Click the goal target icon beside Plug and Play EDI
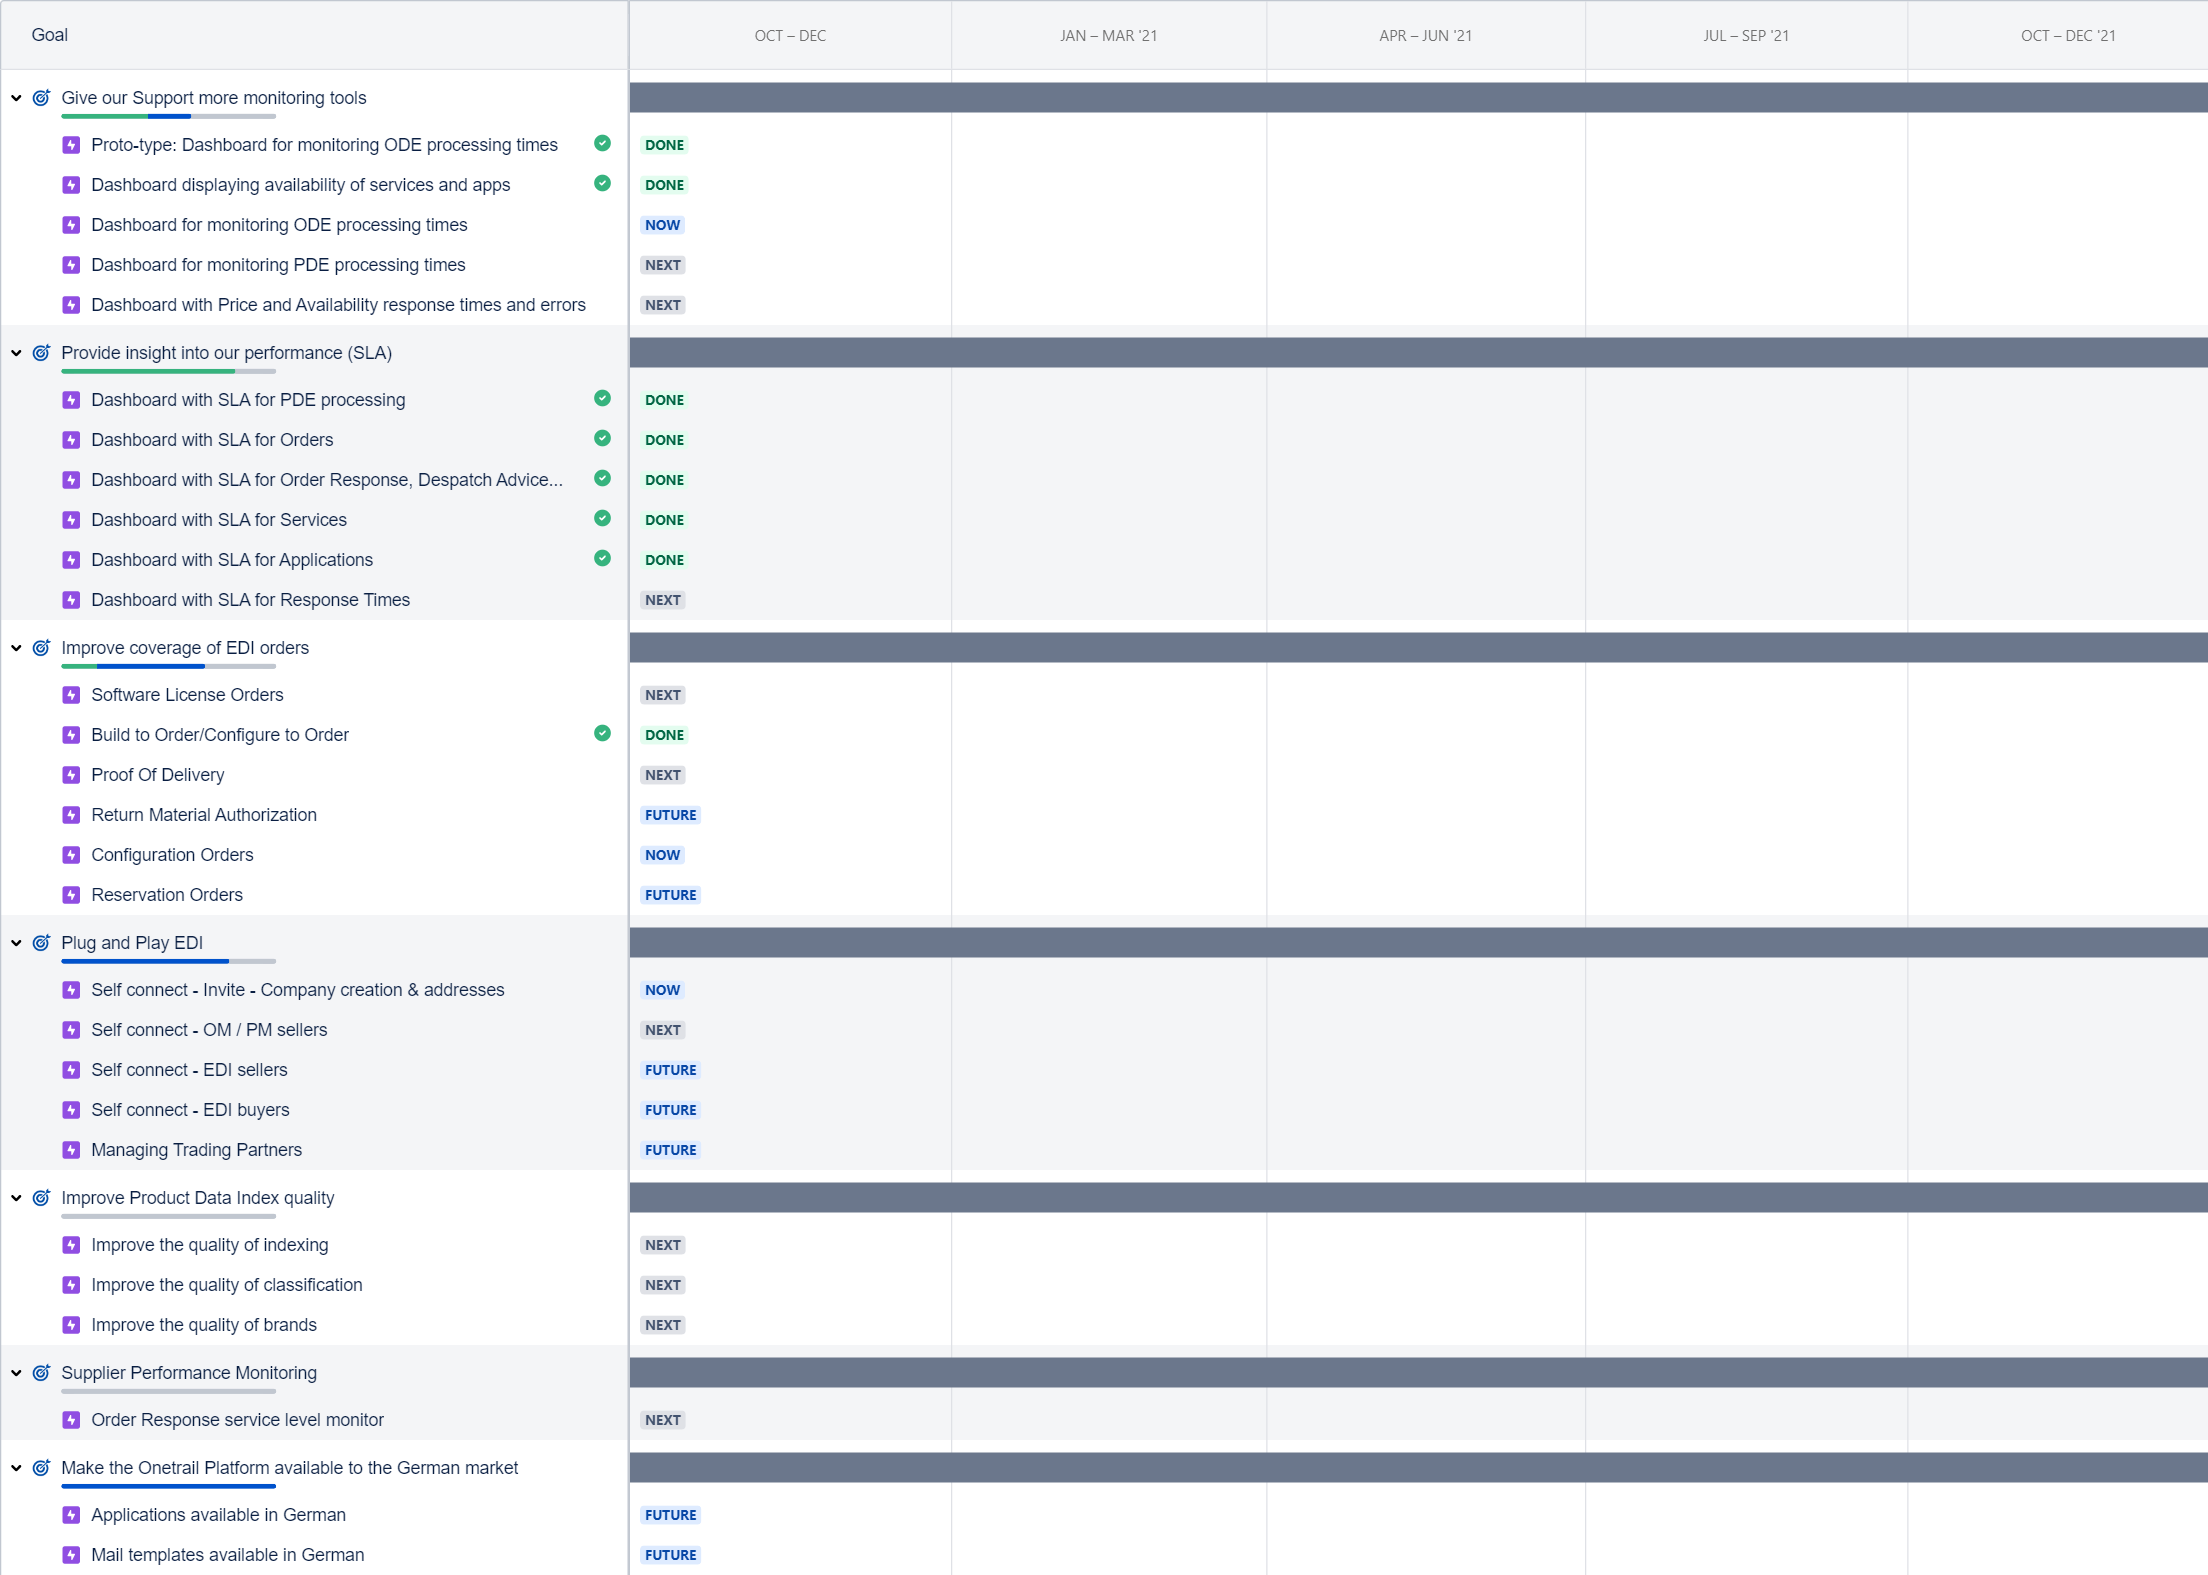2208x1575 pixels. (41, 943)
